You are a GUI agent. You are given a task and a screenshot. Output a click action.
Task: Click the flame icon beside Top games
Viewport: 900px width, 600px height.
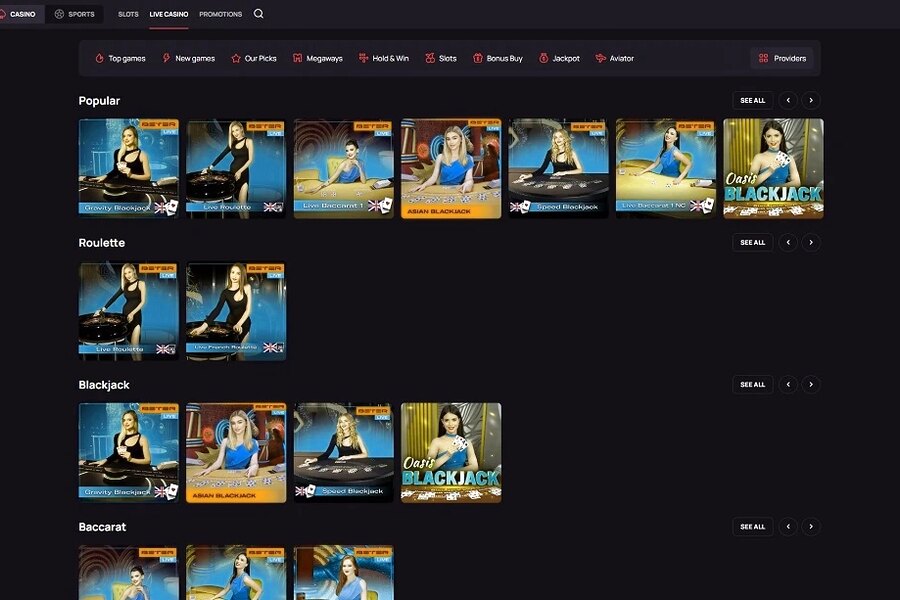[x=99, y=58]
